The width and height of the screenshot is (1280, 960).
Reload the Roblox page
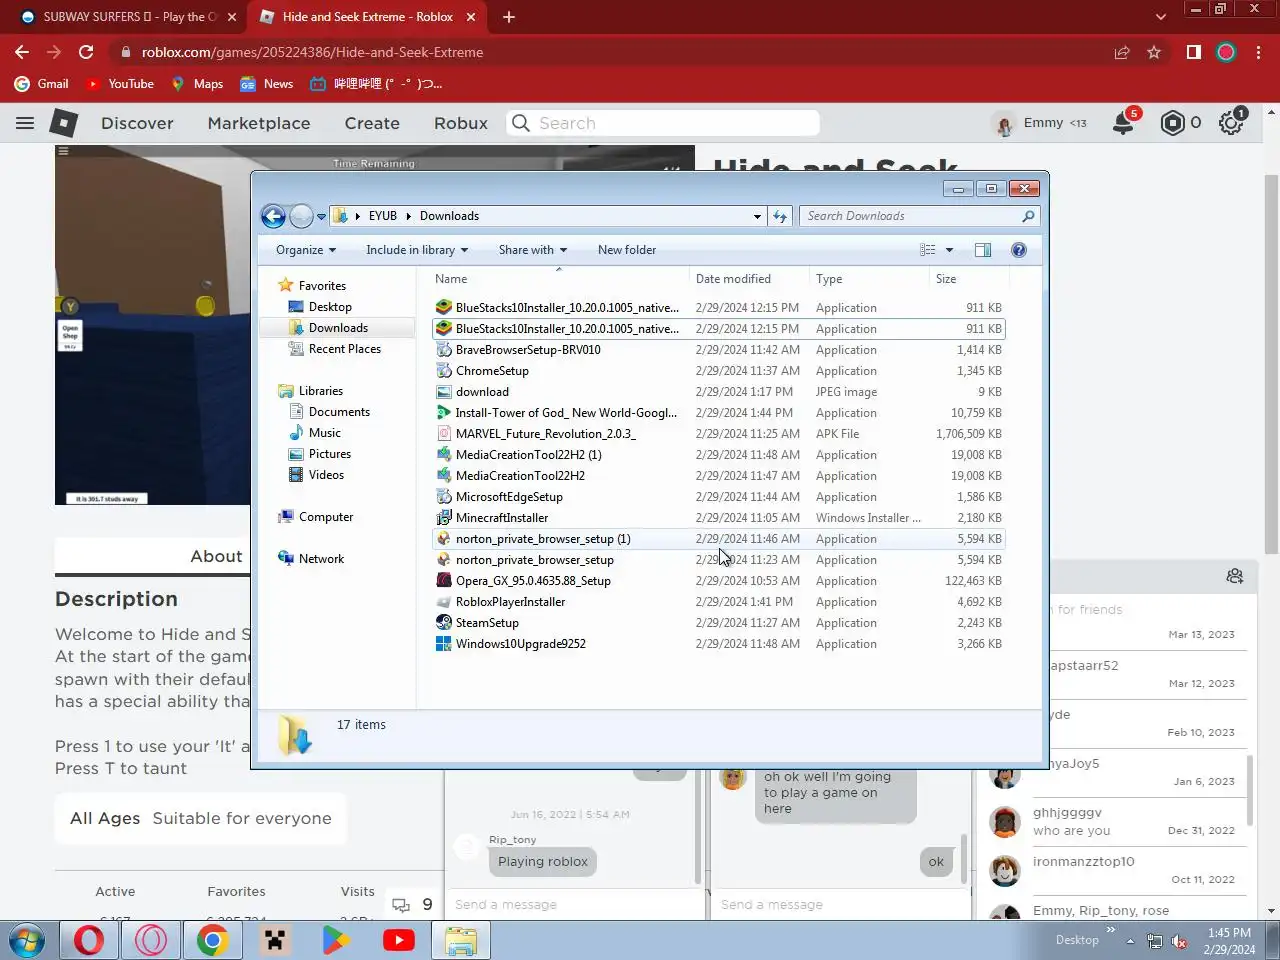click(x=86, y=52)
